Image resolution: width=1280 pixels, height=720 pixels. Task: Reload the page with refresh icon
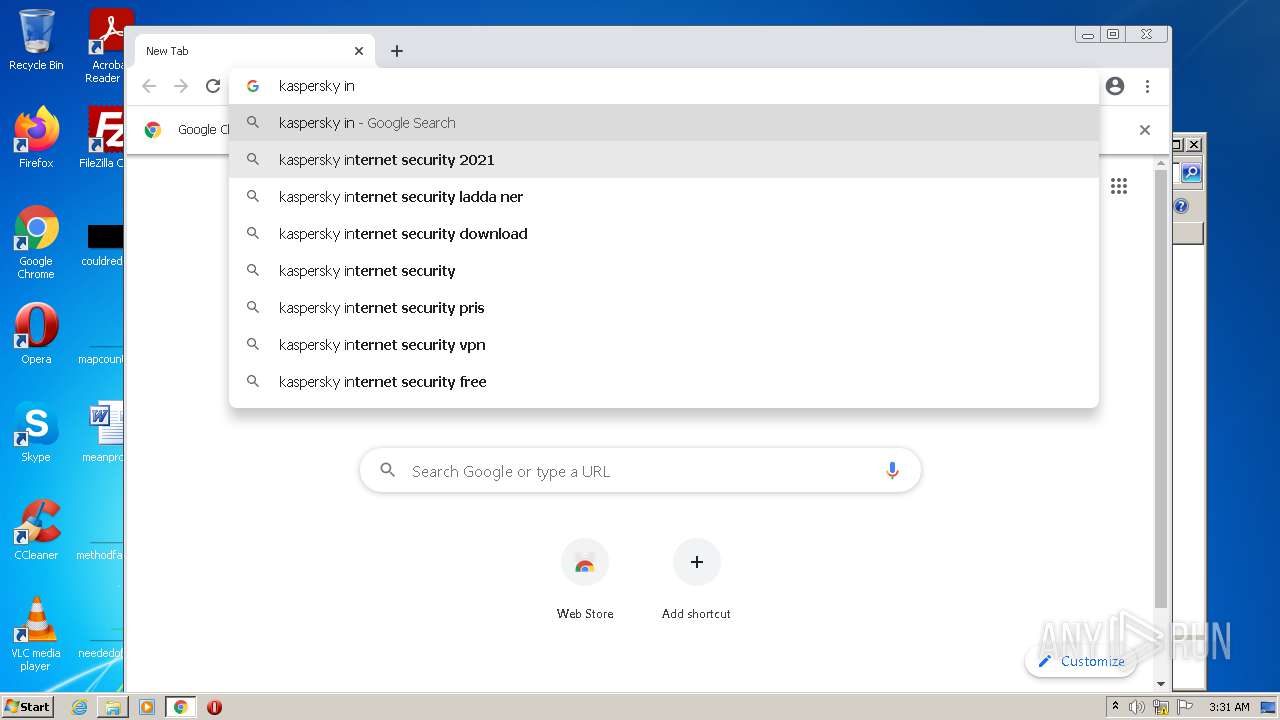pyautogui.click(x=213, y=86)
